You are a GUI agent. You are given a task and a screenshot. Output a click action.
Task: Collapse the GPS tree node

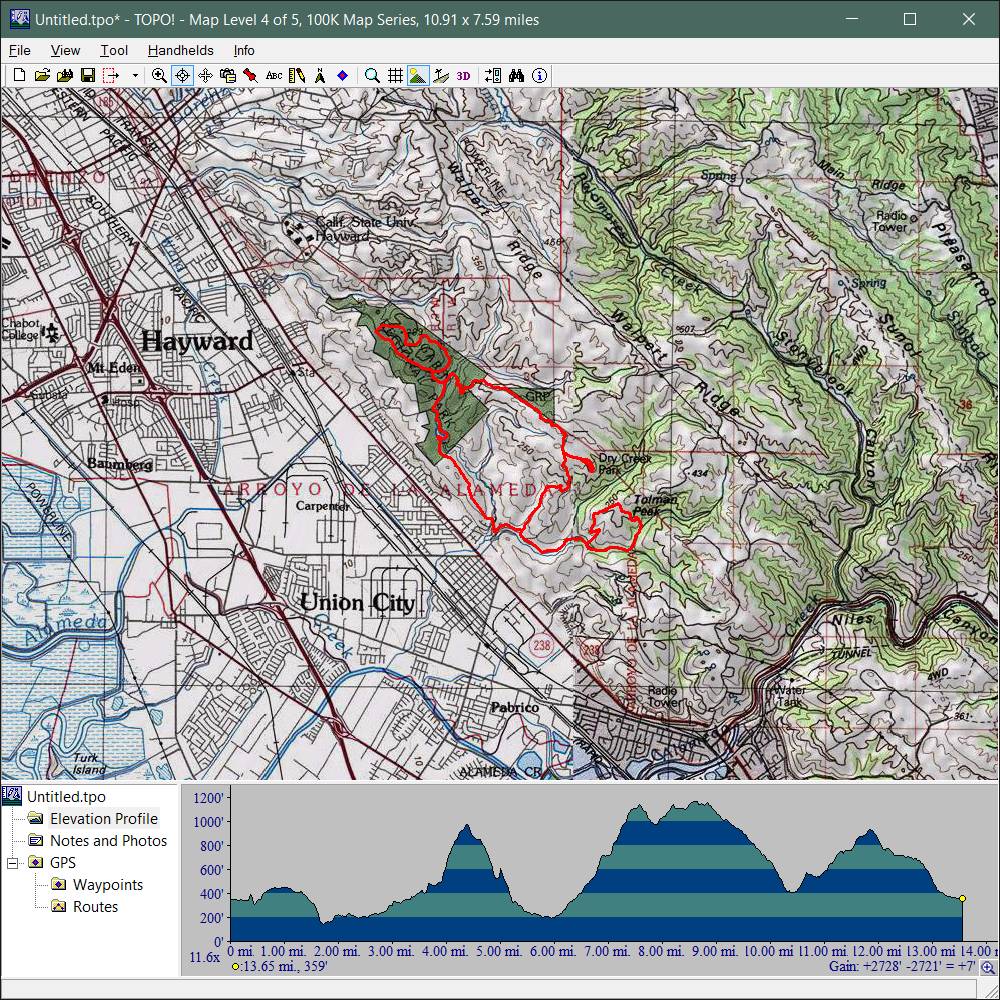tap(14, 863)
